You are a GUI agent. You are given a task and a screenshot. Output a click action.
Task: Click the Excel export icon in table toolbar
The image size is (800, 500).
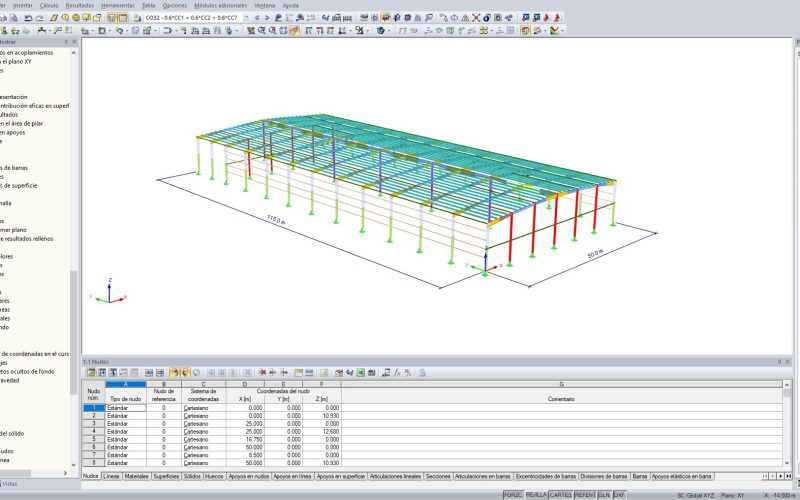coord(361,372)
